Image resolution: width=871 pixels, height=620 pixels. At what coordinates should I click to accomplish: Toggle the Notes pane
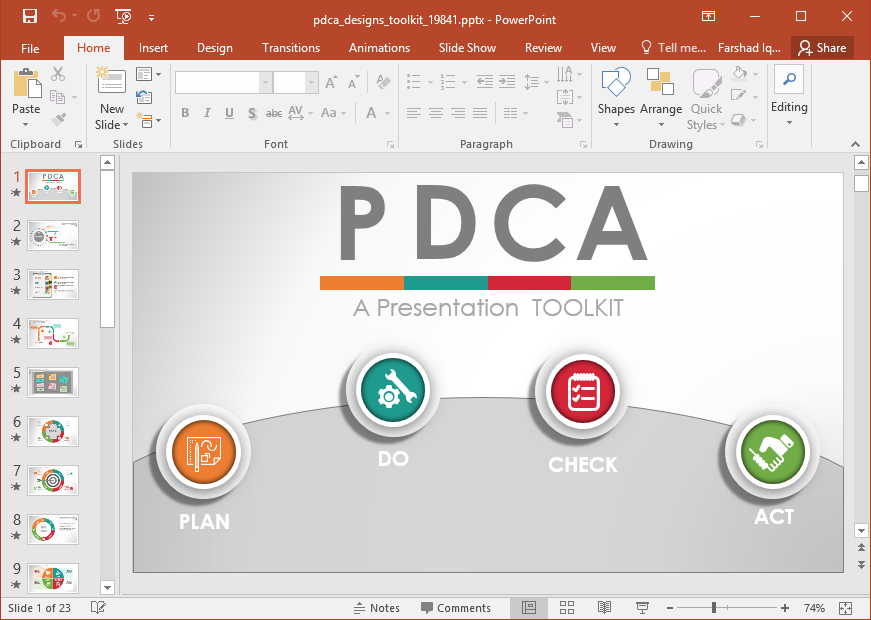pos(376,608)
